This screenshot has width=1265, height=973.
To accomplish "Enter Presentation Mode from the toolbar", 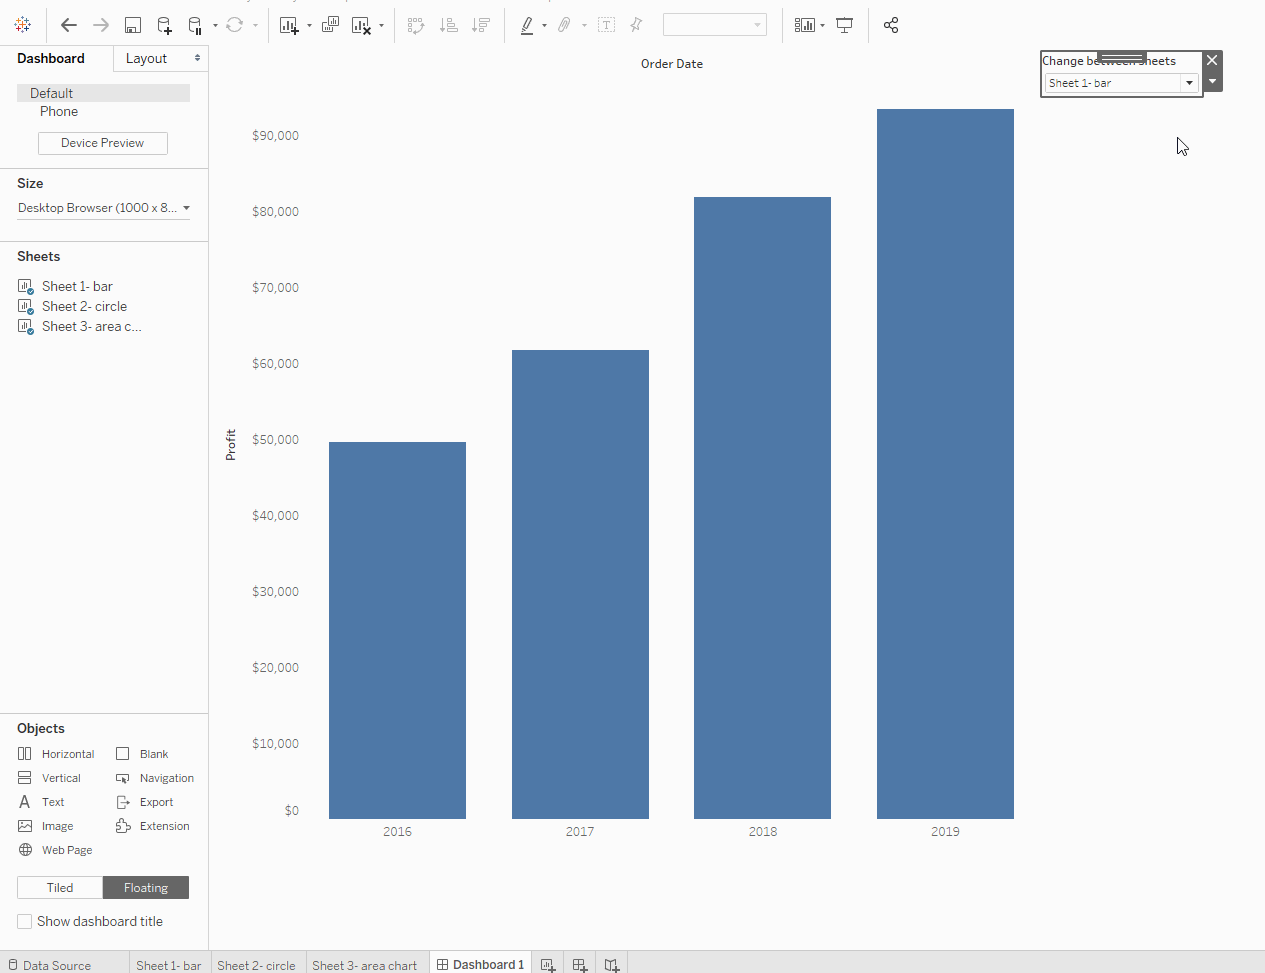I will 844,25.
